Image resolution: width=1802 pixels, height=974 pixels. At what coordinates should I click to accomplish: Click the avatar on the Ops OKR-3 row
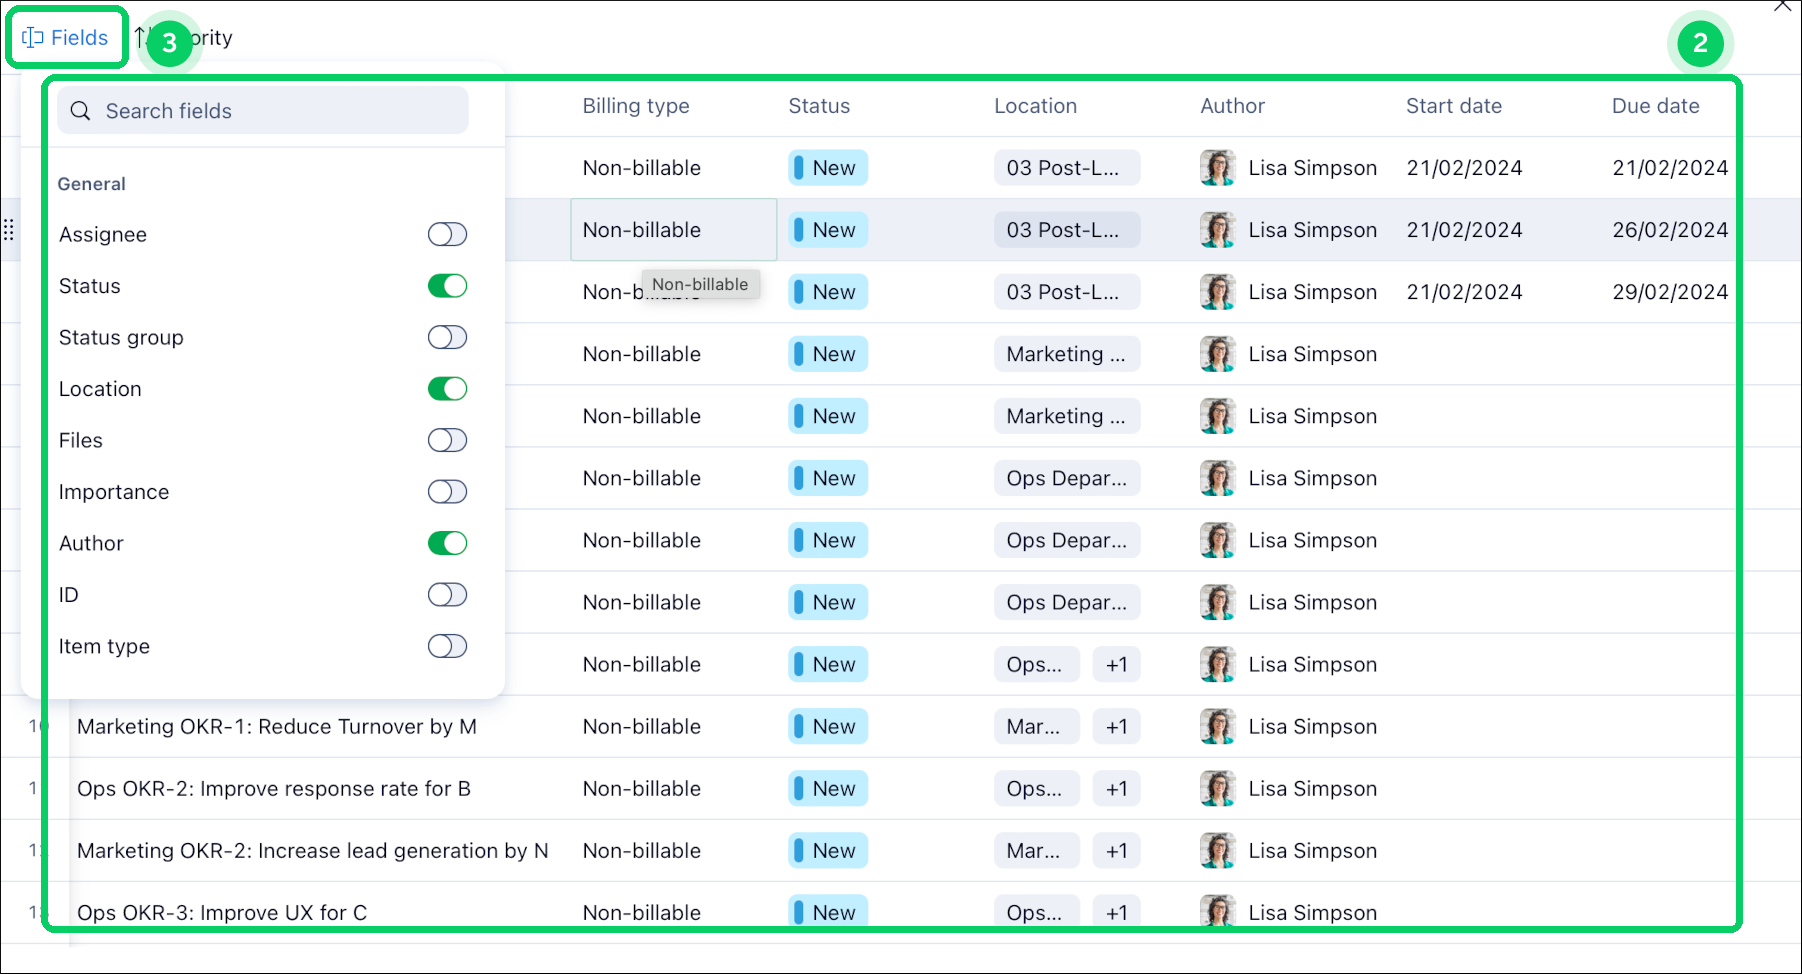point(1217,912)
